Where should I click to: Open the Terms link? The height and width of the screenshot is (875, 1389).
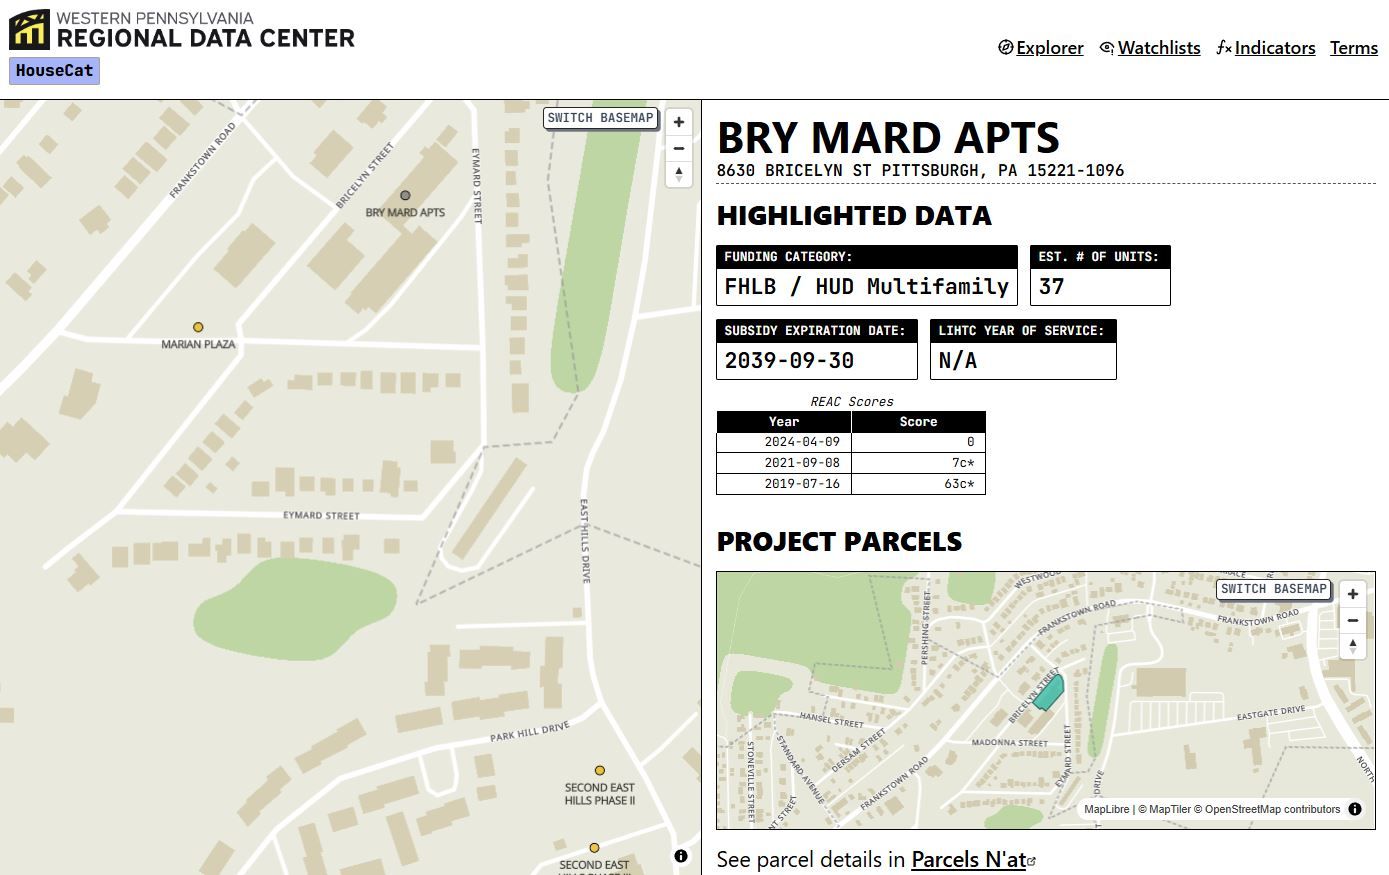(x=1353, y=48)
